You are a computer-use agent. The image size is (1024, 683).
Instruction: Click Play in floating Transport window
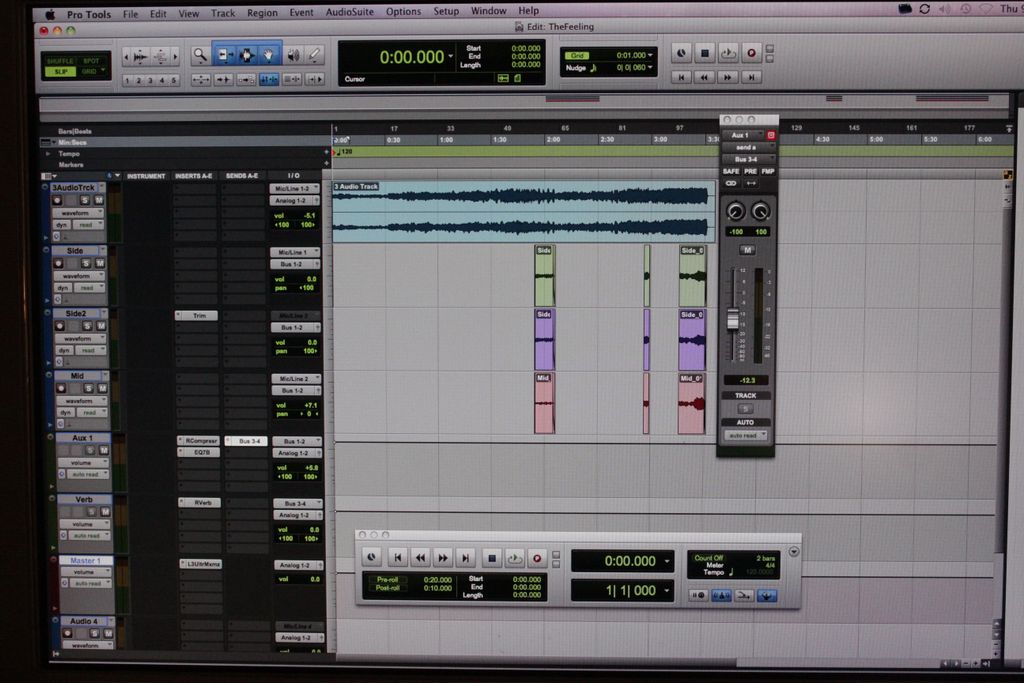click(515, 558)
